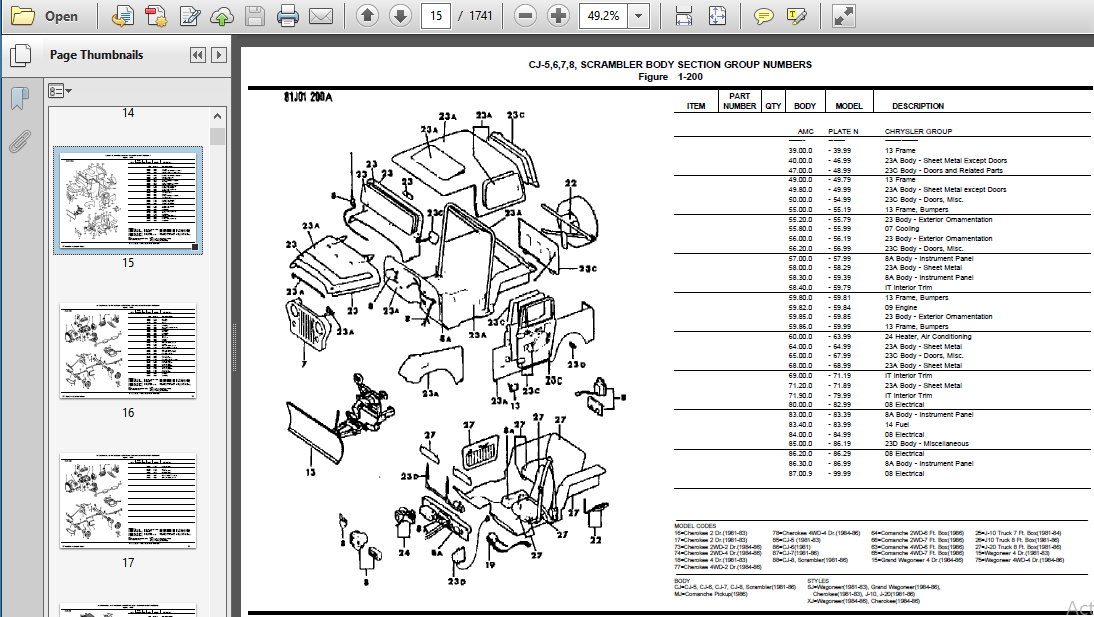Print the document with the printer icon
The width and height of the screenshot is (1094, 617).
287,16
